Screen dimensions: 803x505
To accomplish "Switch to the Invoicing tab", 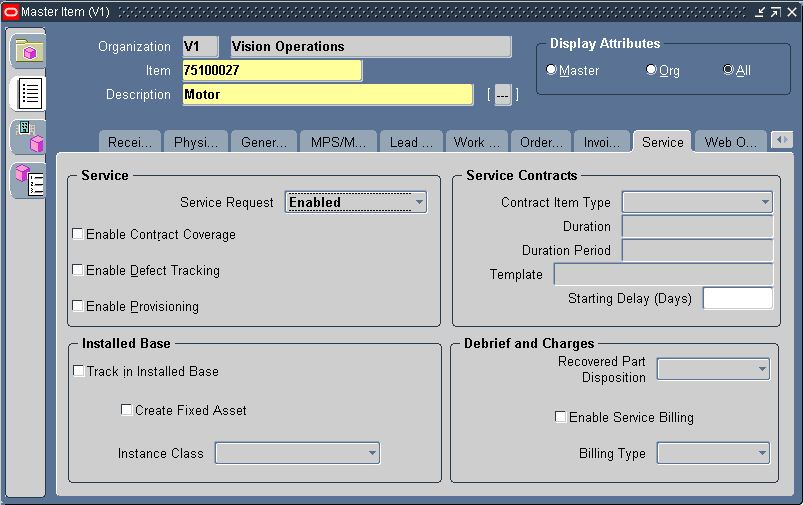I will pyautogui.click(x=602, y=142).
